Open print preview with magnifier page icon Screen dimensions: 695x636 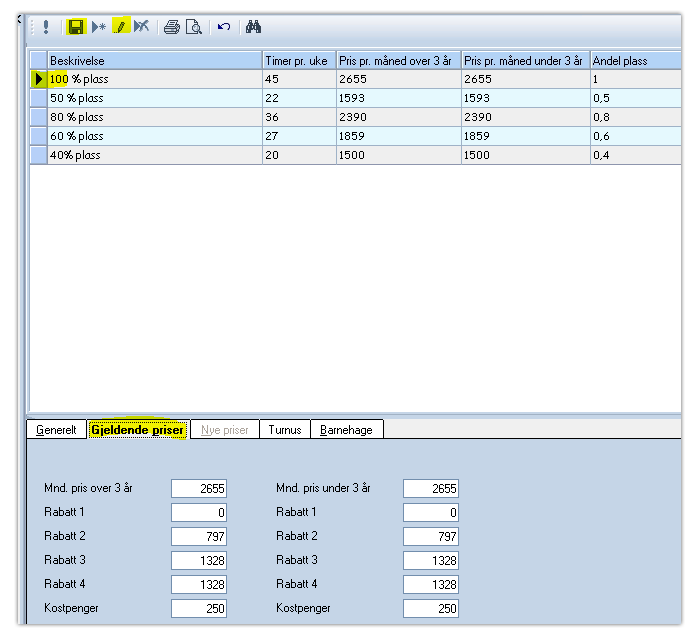coord(194,27)
